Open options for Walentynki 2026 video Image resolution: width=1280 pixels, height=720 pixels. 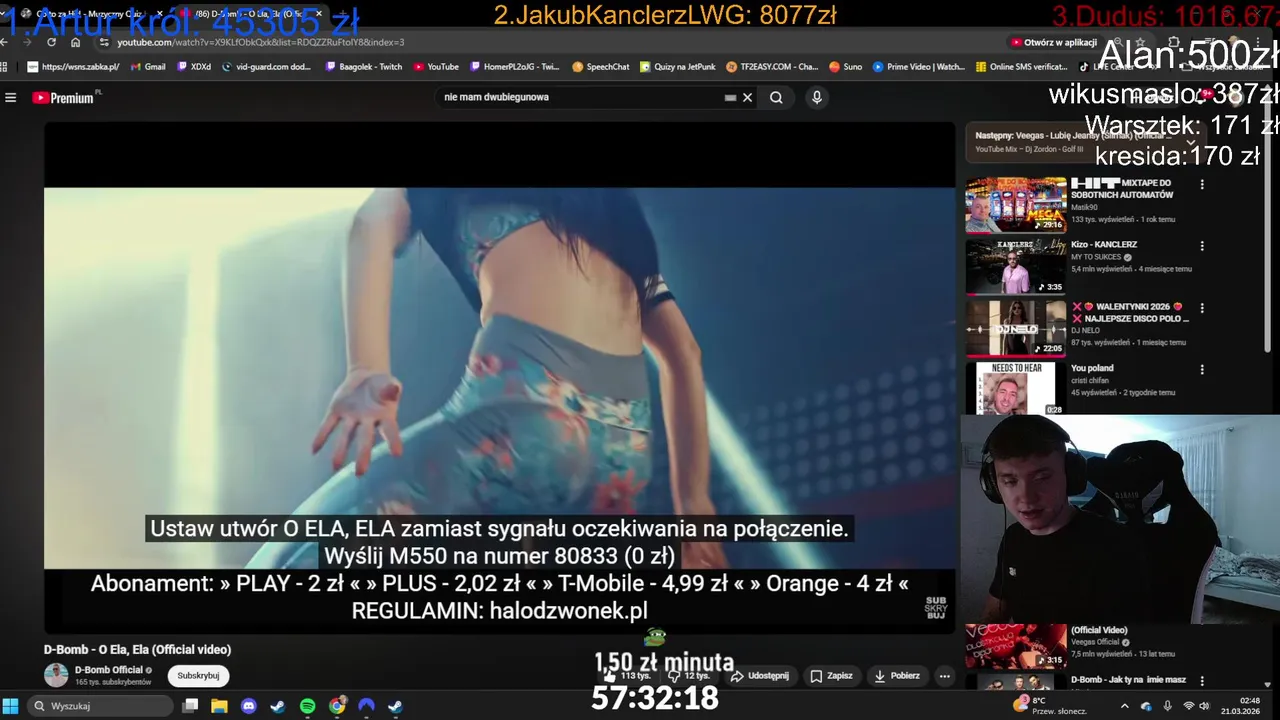(x=1202, y=308)
